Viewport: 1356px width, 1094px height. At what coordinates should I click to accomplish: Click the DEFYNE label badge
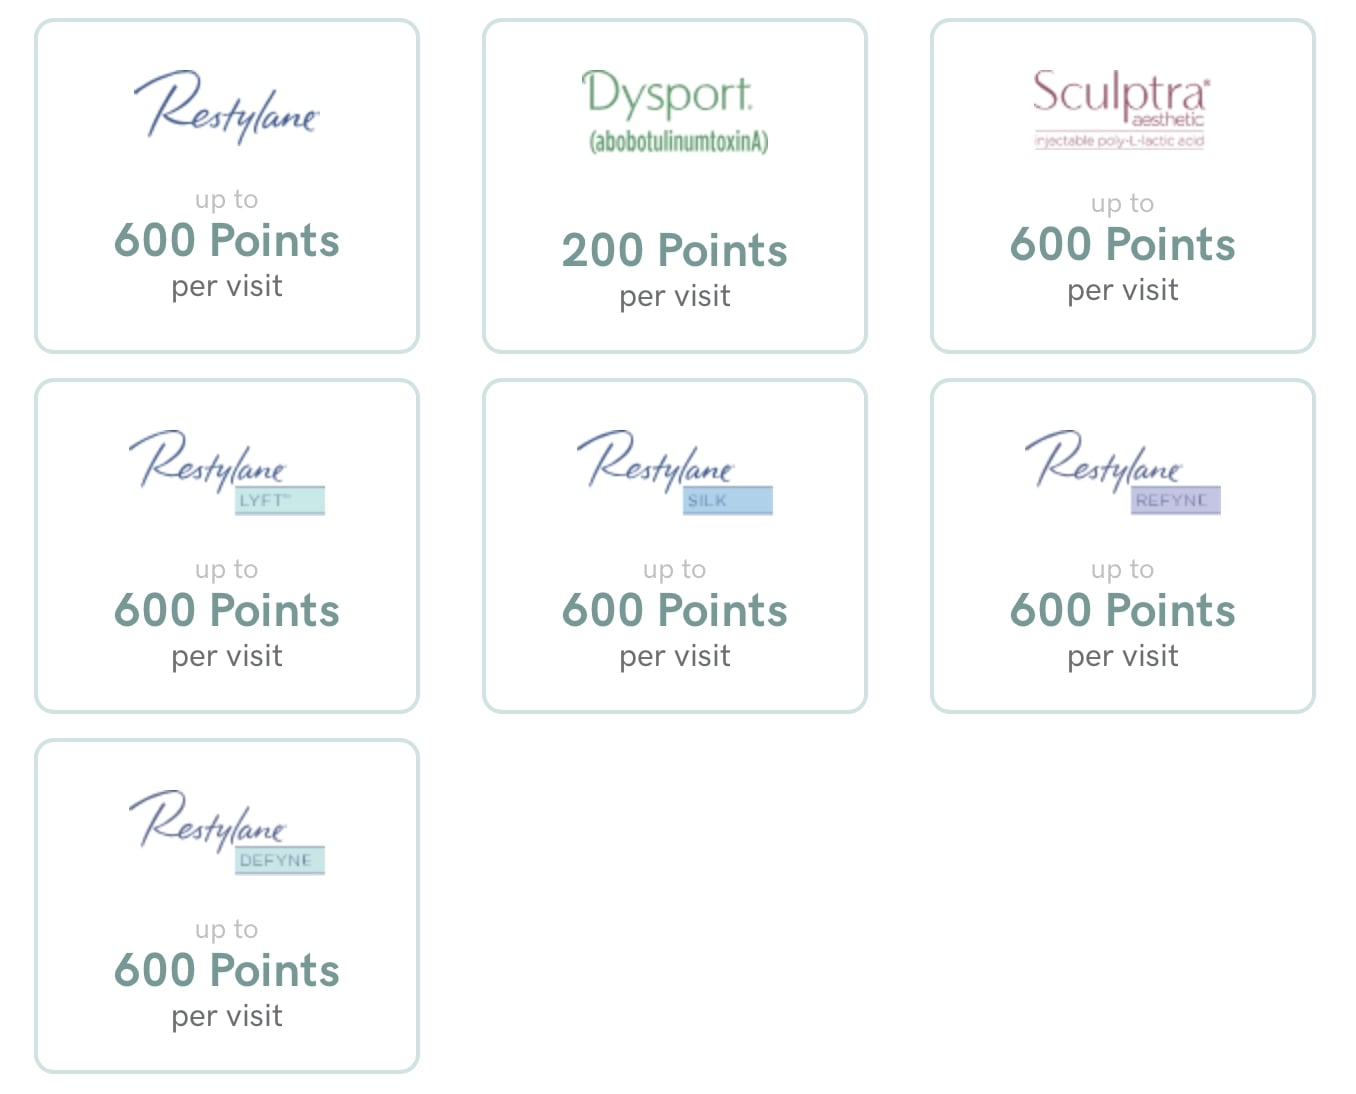280,860
